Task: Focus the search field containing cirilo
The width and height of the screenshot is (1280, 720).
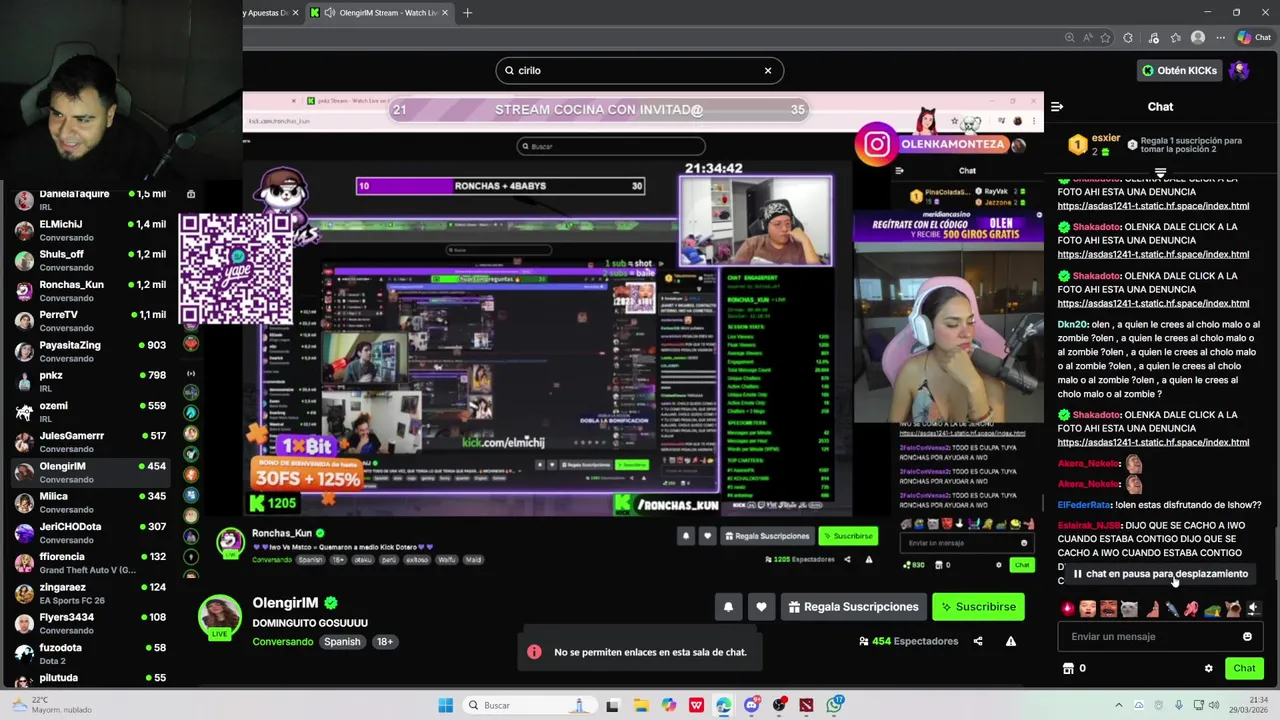Action: (639, 71)
